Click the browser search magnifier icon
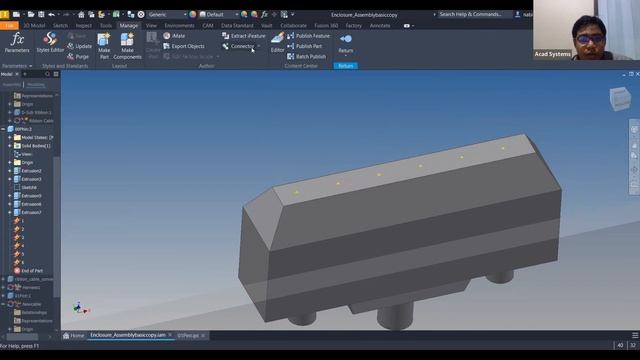The image size is (640, 360). 48,74
